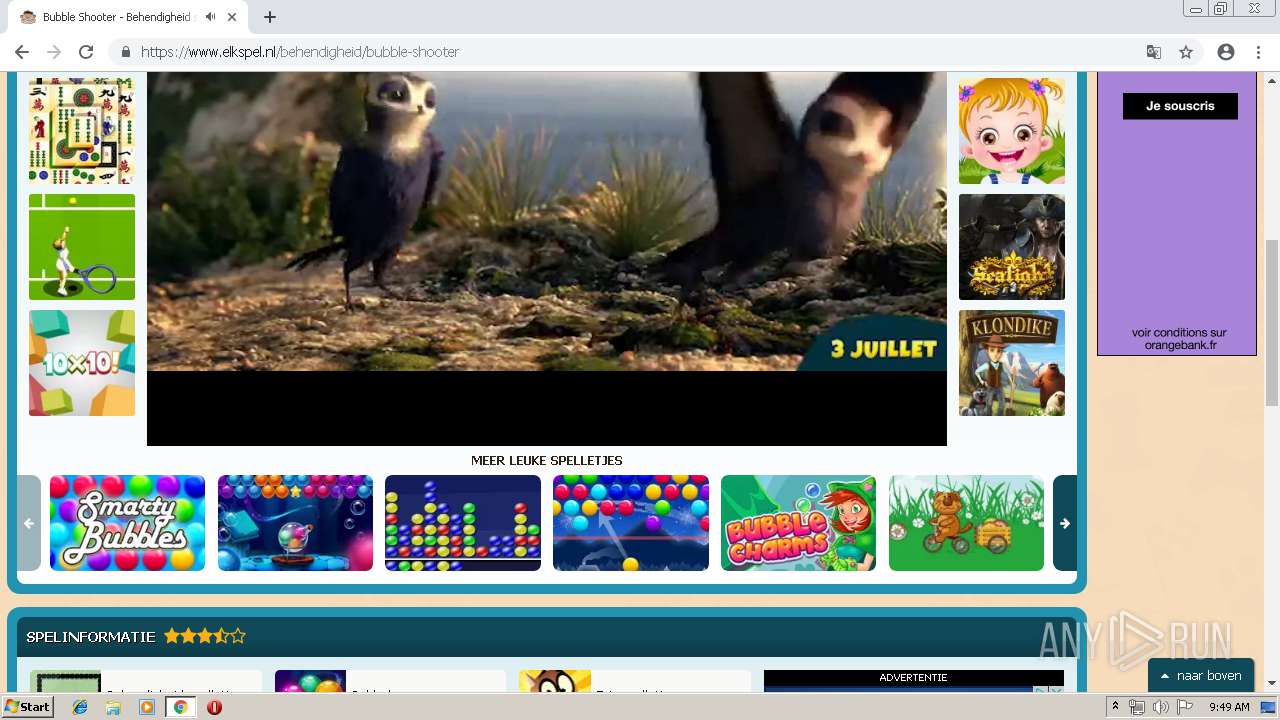Go forward to the next page
The height and width of the screenshot is (720, 1280).
coord(54,52)
